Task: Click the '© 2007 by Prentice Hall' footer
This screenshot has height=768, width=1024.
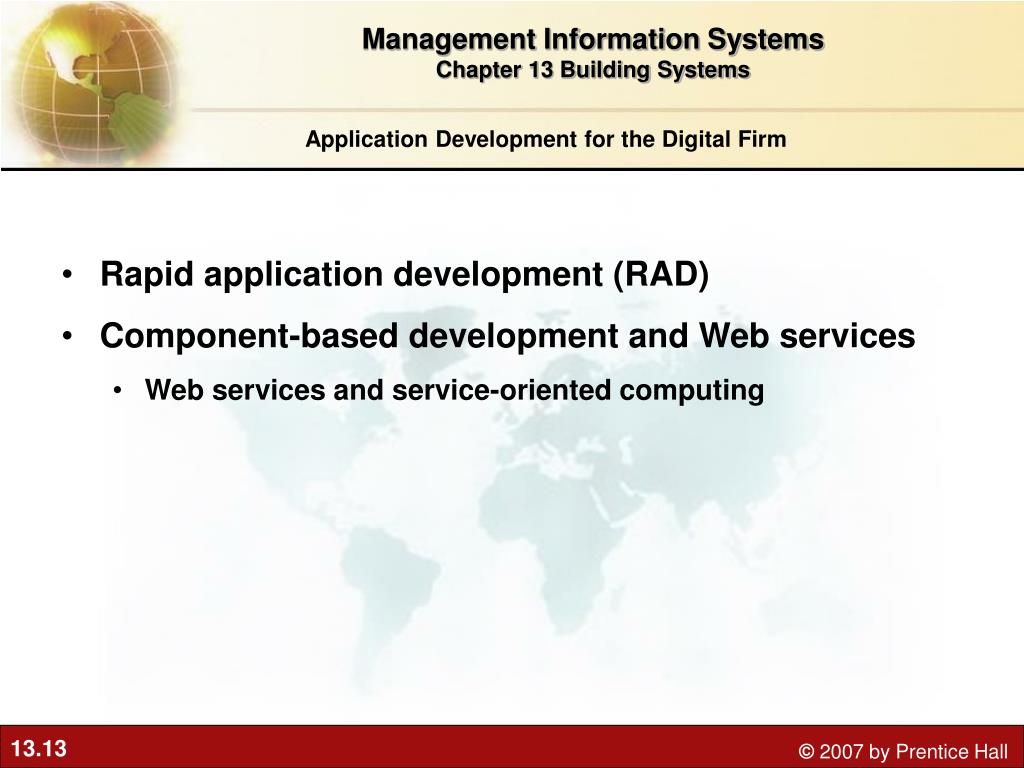Action: click(903, 751)
